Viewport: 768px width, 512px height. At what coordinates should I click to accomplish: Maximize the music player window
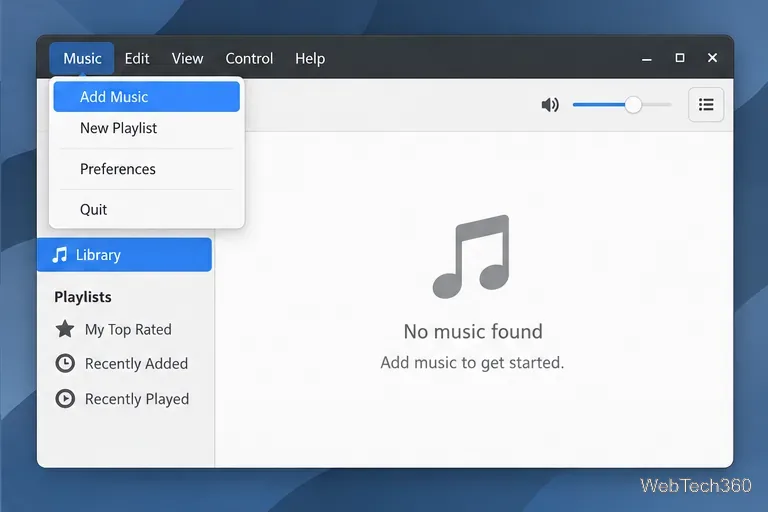[680, 58]
